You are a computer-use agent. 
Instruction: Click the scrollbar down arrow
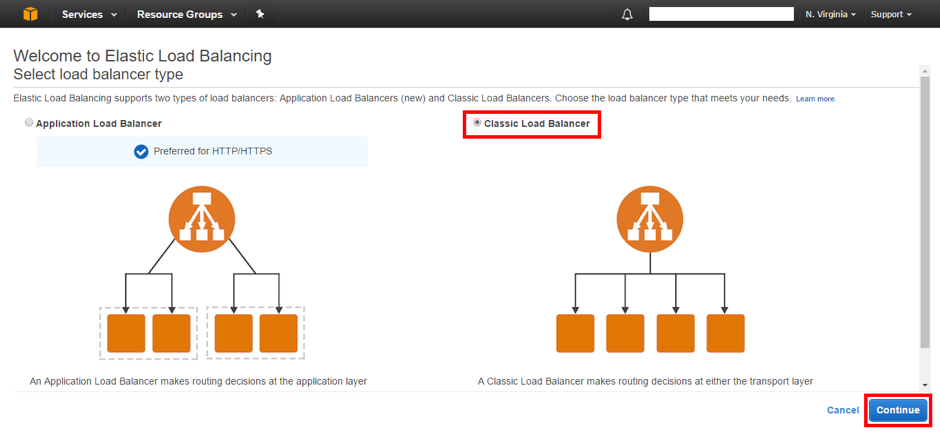[925, 385]
